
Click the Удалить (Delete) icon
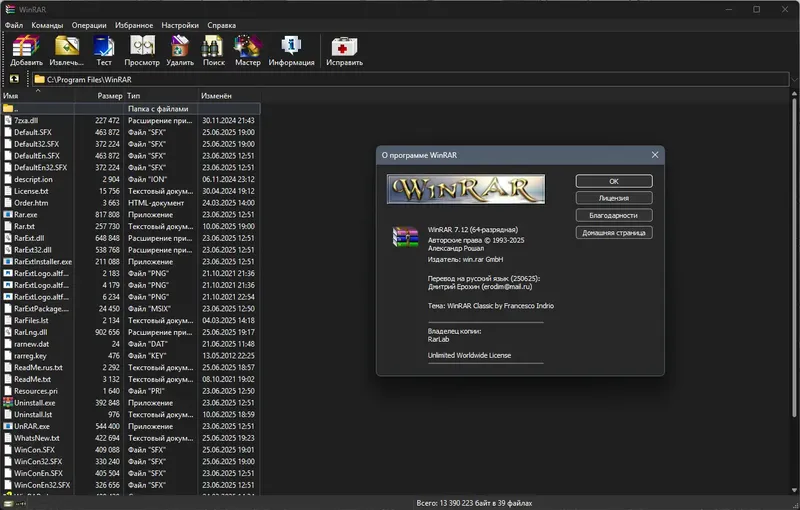click(x=180, y=50)
